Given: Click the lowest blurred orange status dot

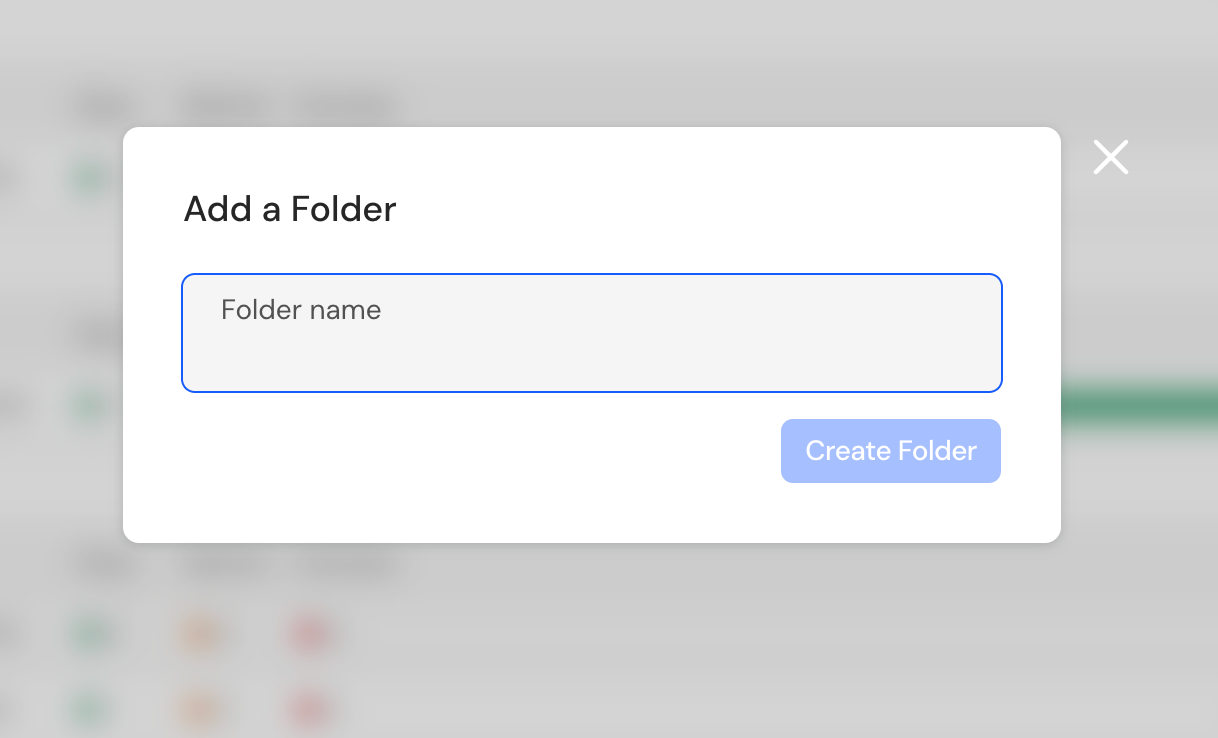Looking at the screenshot, I should coord(200,710).
